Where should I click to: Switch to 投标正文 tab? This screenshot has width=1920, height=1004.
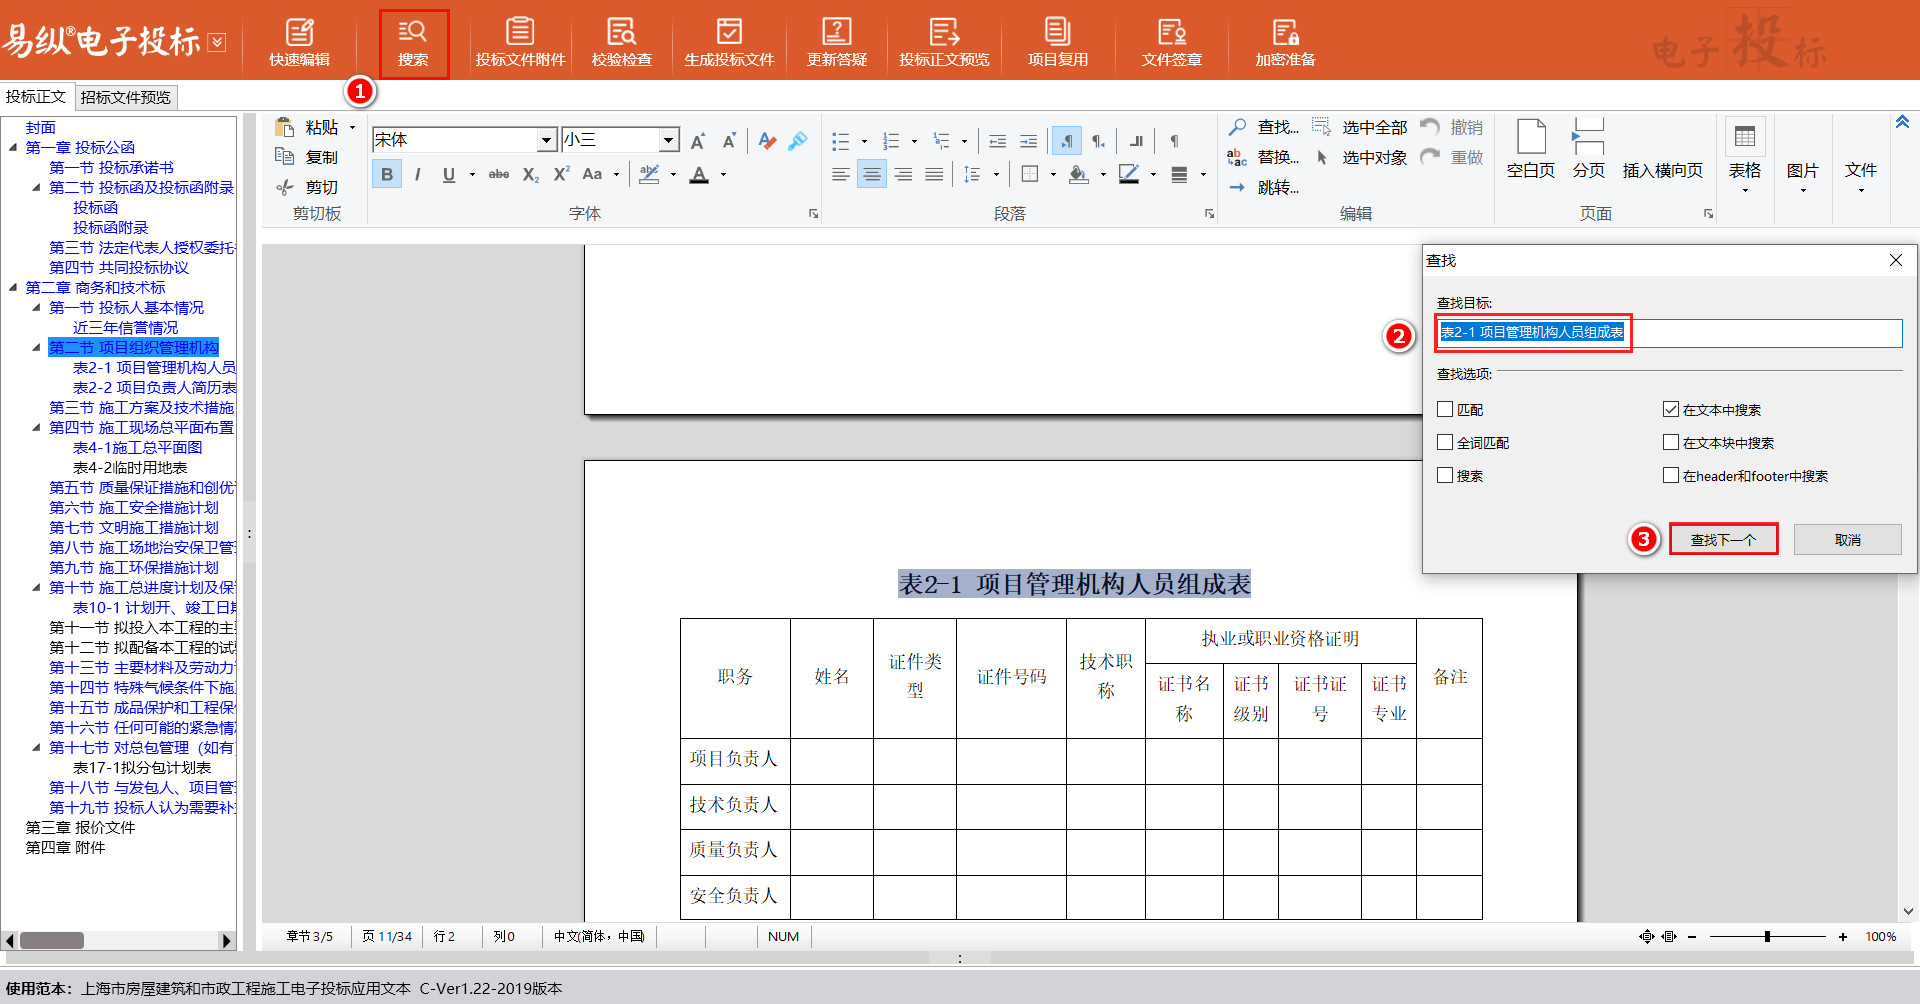pos(36,96)
